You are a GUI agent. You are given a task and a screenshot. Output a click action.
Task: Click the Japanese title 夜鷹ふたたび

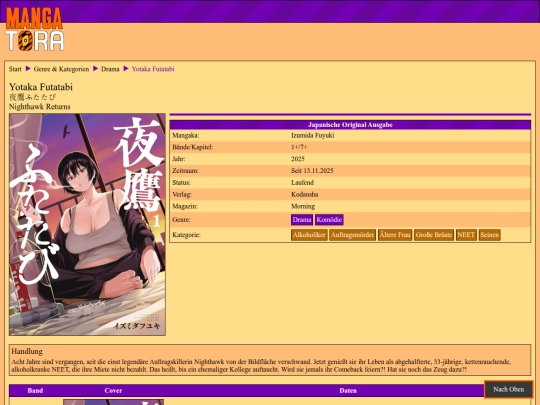click(32, 97)
